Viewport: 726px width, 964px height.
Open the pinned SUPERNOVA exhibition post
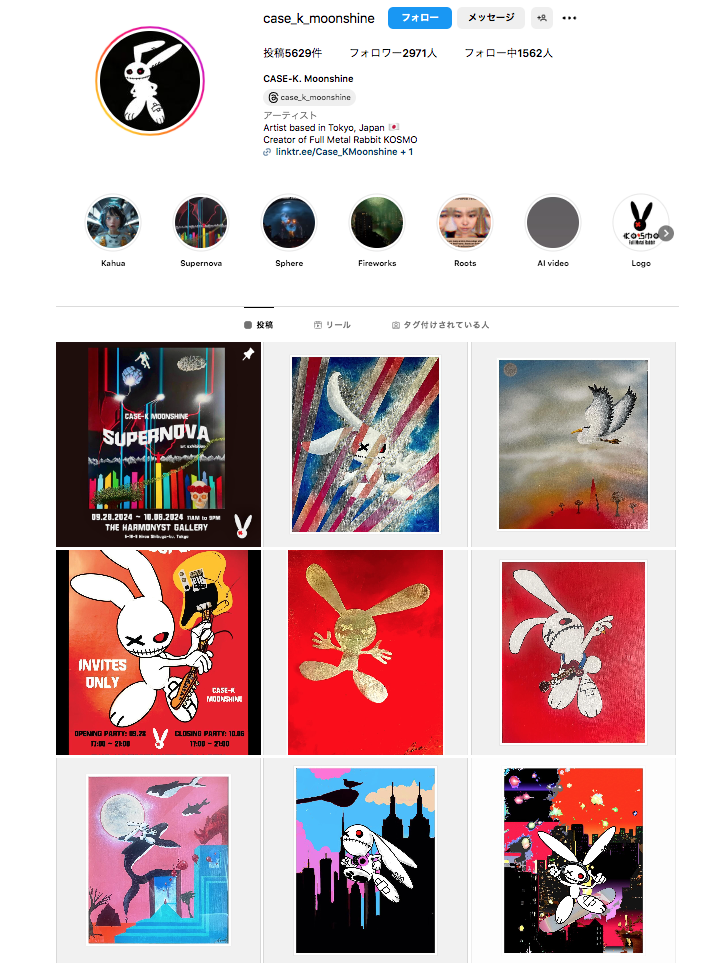[159, 444]
